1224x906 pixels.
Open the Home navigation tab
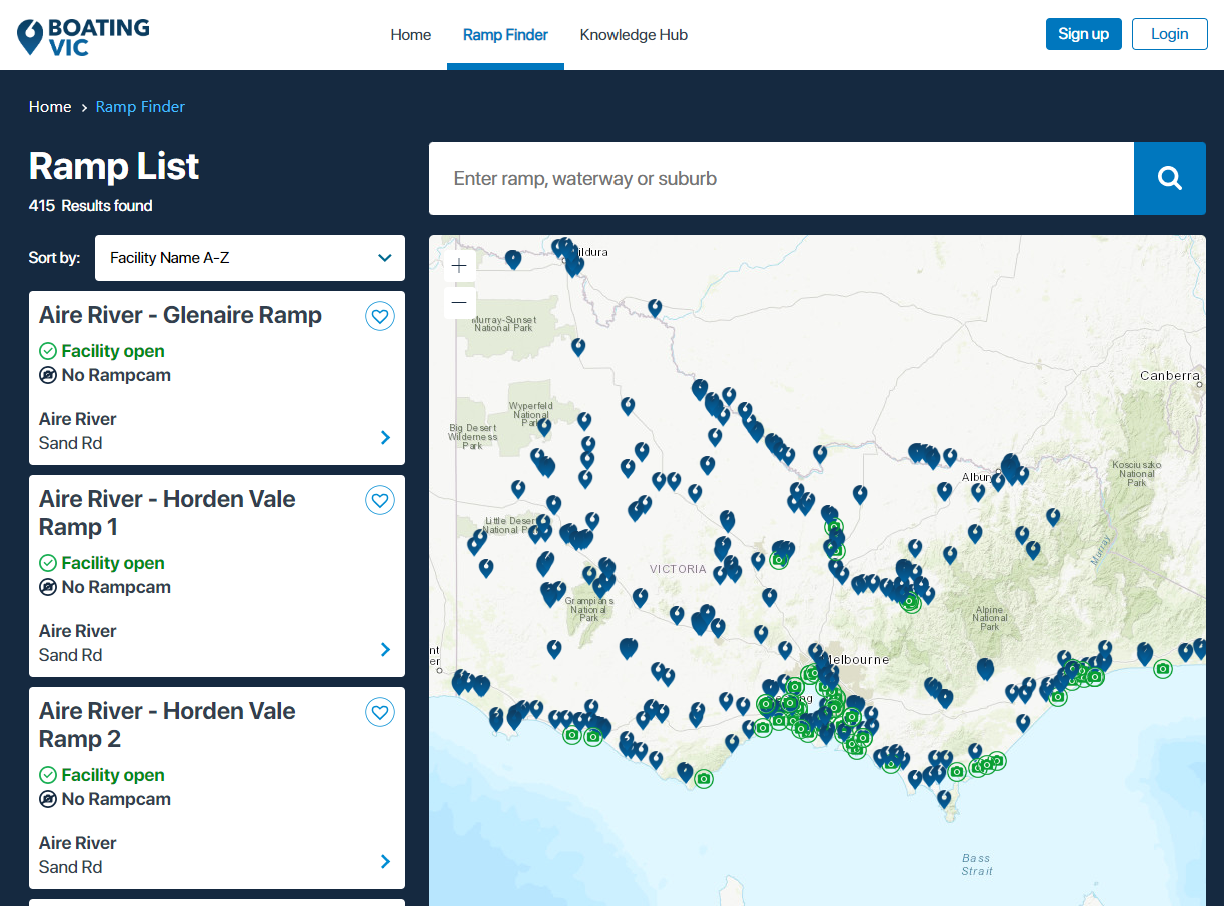click(410, 34)
